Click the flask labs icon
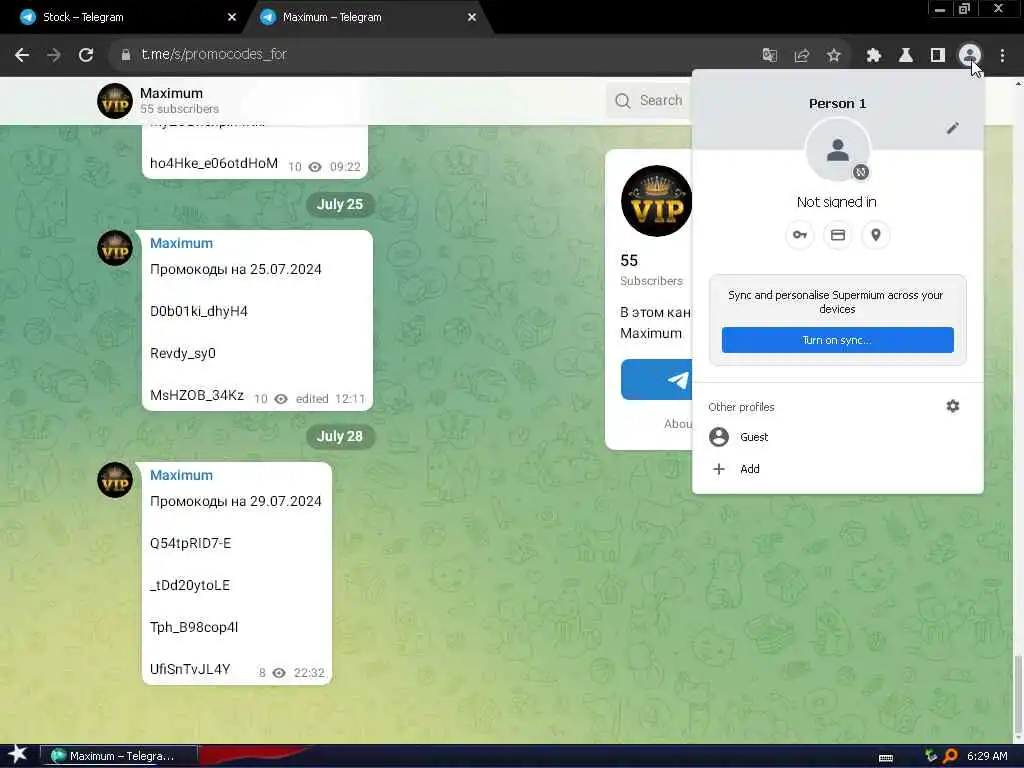The width and height of the screenshot is (1024, 768). point(905,55)
